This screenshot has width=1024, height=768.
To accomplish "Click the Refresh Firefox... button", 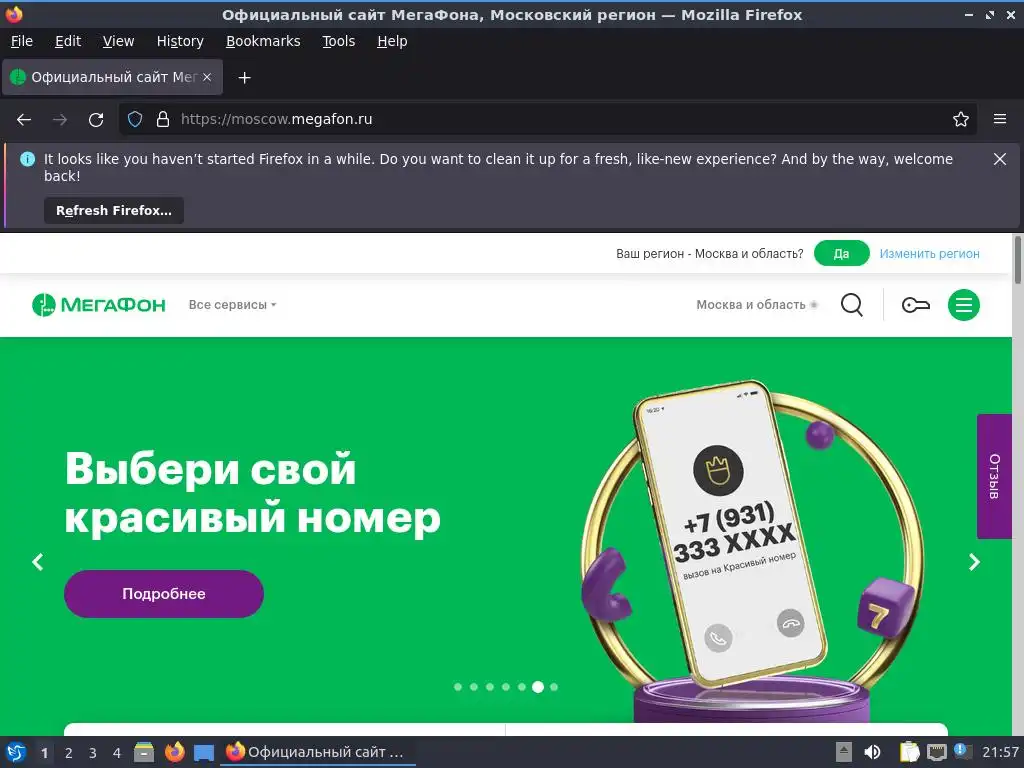I will point(114,210).
